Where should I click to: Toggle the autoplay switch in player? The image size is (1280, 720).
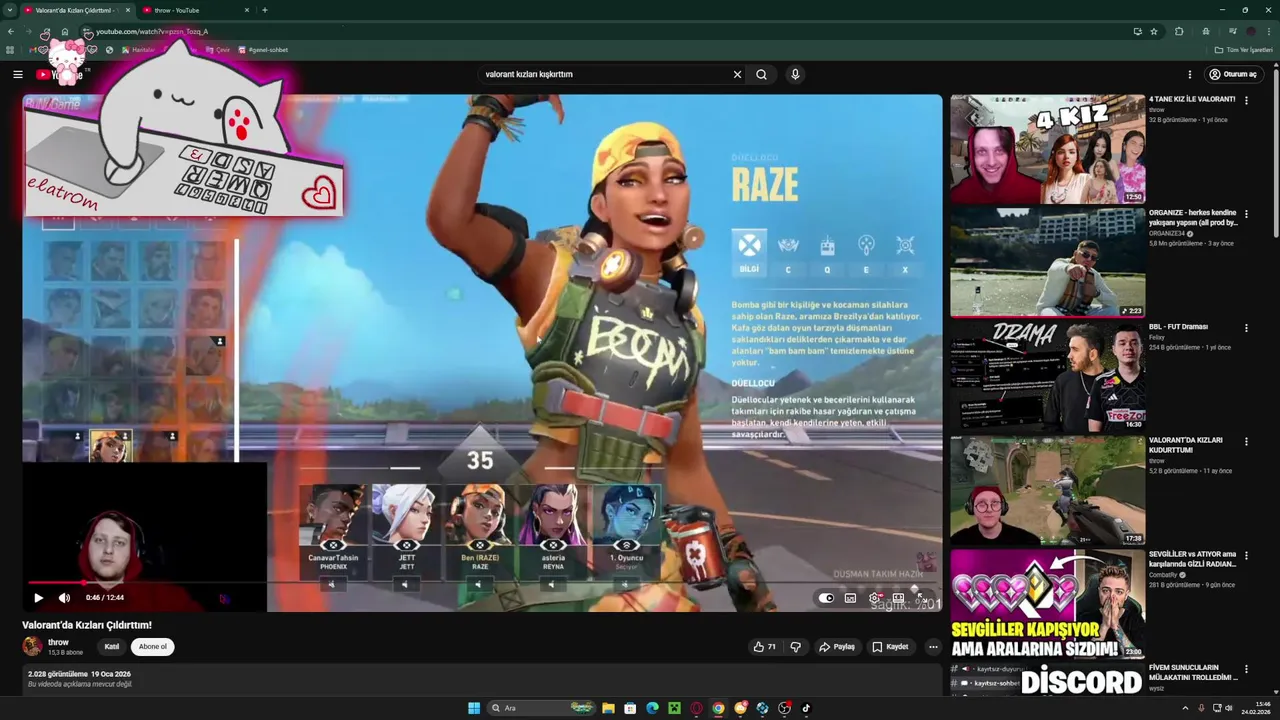click(826, 598)
